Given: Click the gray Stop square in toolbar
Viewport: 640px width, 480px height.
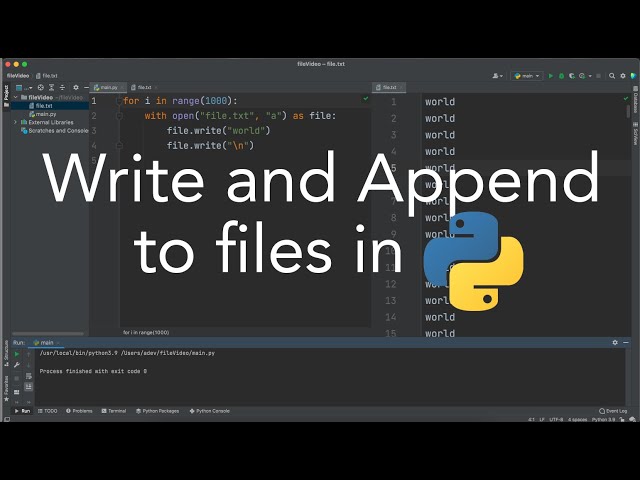Looking at the screenshot, I should pos(598,76).
